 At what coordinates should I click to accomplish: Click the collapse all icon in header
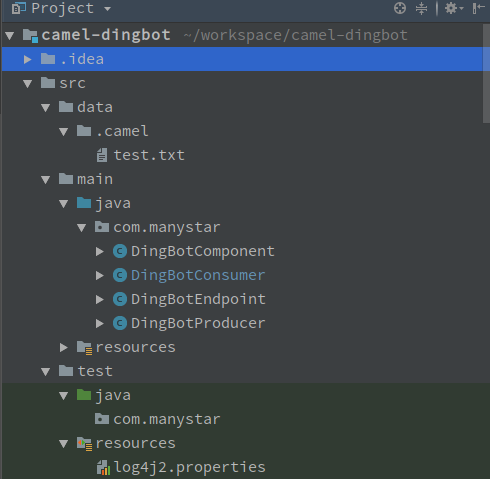coord(421,8)
